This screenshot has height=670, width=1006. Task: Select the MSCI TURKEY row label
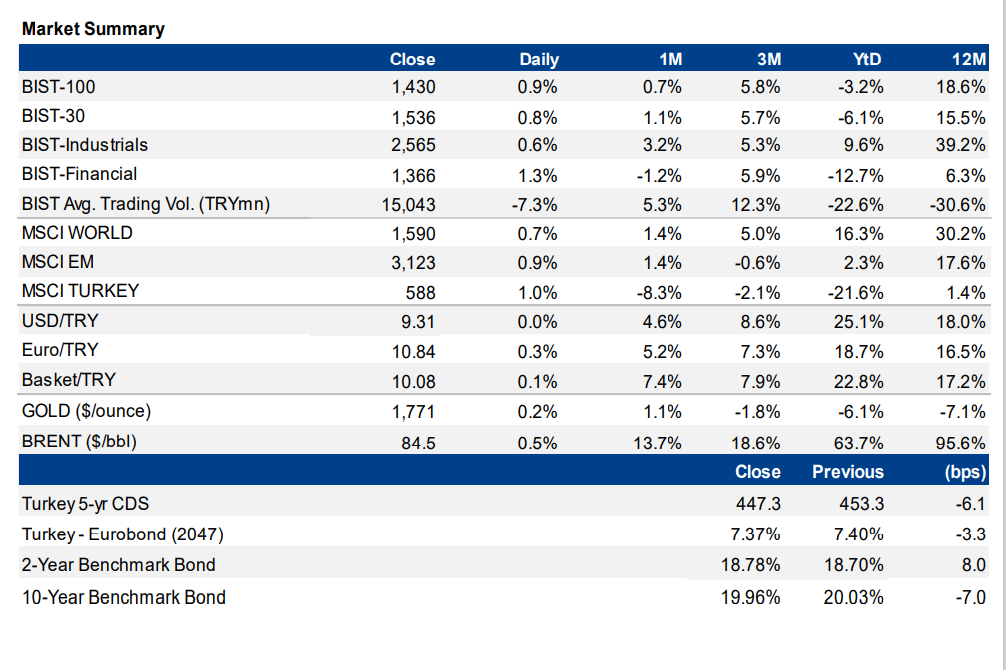[x=80, y=291]
